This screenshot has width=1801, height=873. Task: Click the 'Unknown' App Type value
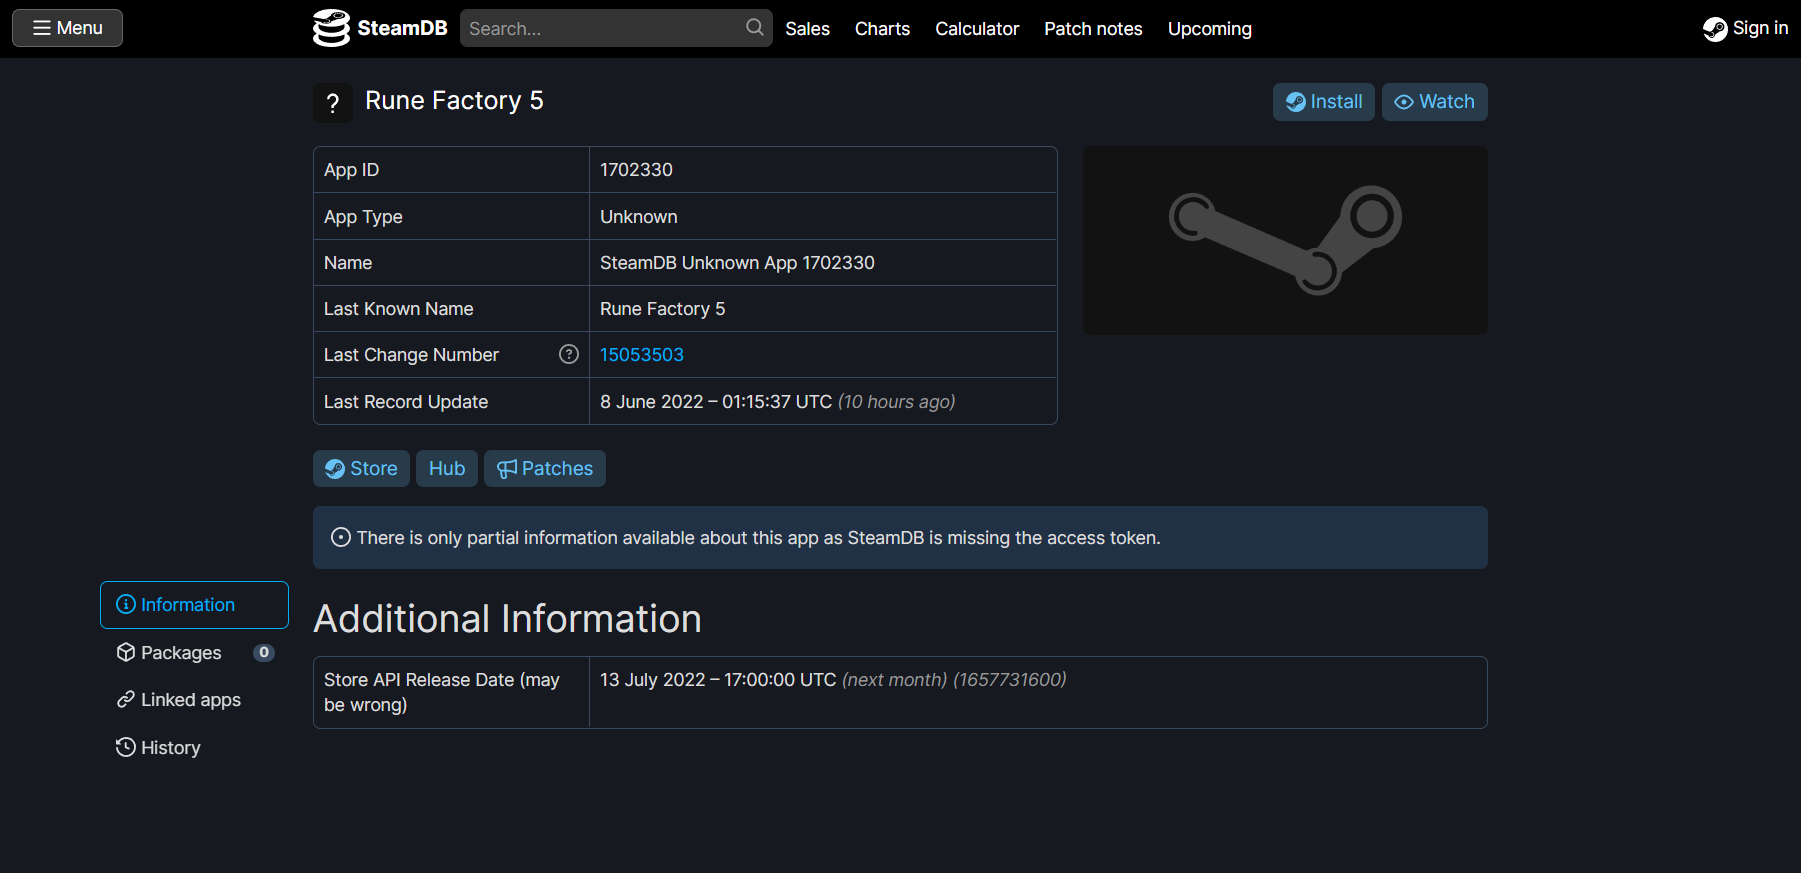point(639,217)
